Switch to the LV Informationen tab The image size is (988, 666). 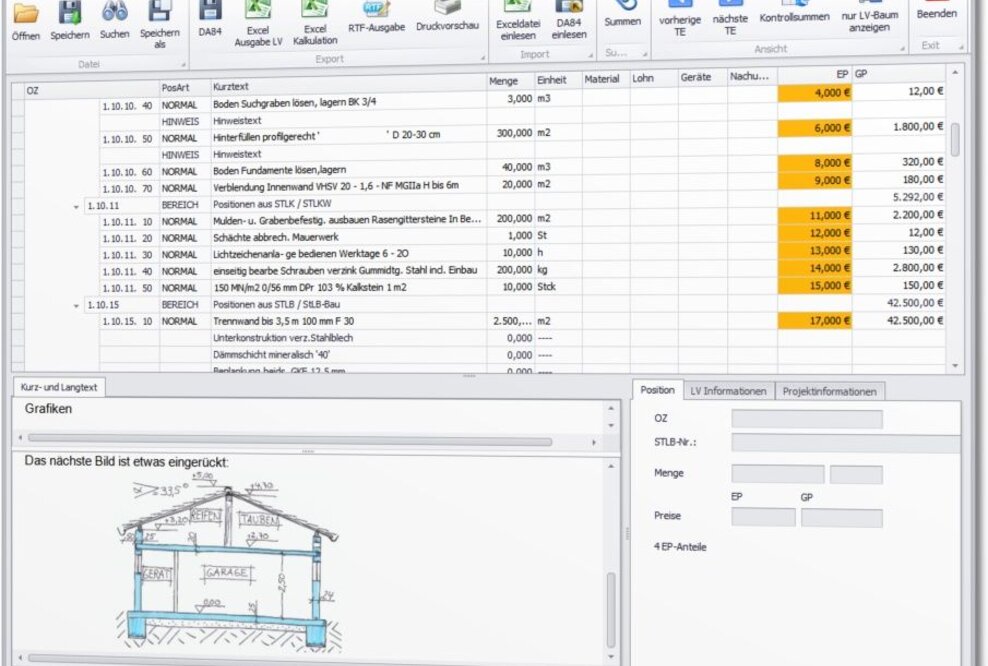click(x=728, y=391)
